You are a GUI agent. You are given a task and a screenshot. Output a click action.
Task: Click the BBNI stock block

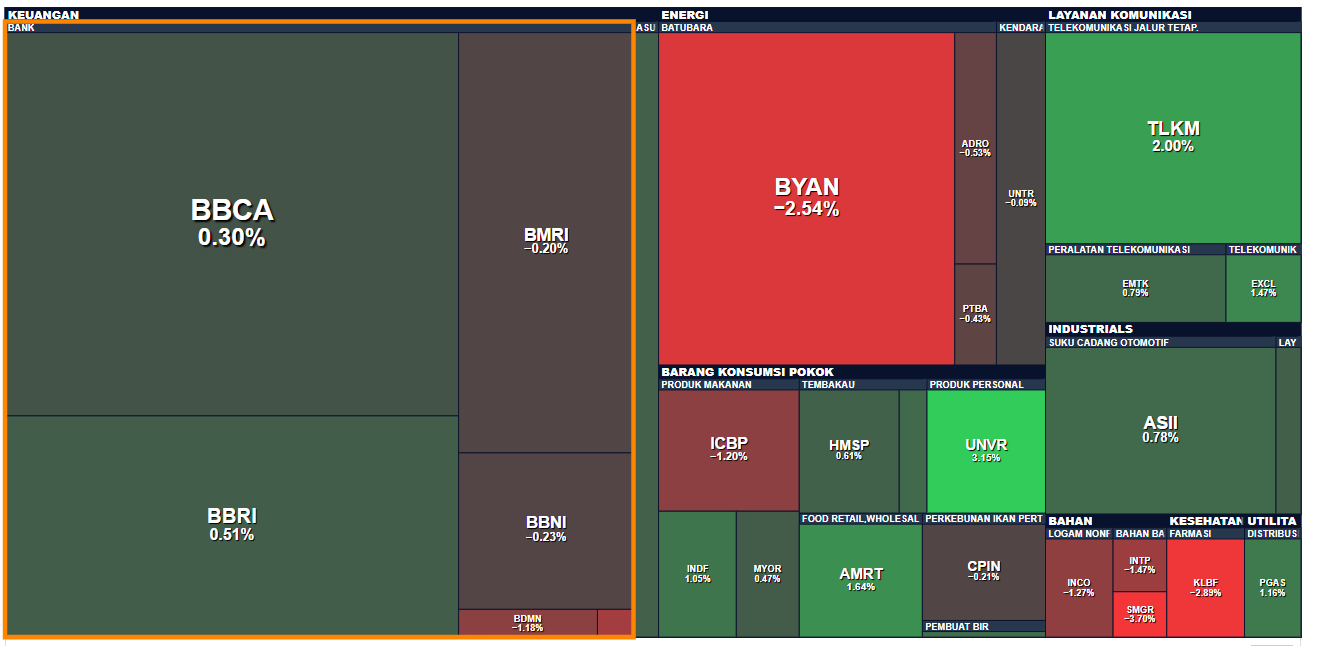tap(545, 529)
